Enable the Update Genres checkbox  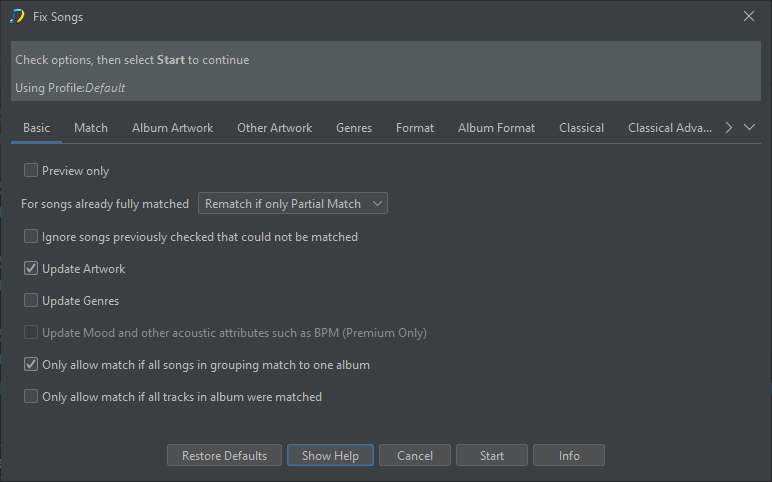31,301
